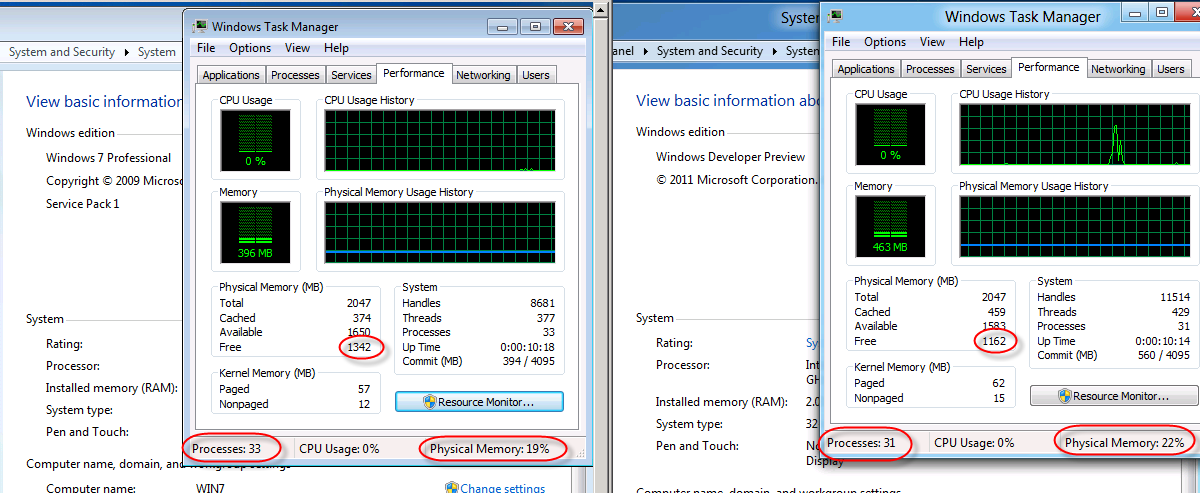Click Physical Memory Usage History graph, left window
1200x493 pixels.
click(x=441, y=232)
